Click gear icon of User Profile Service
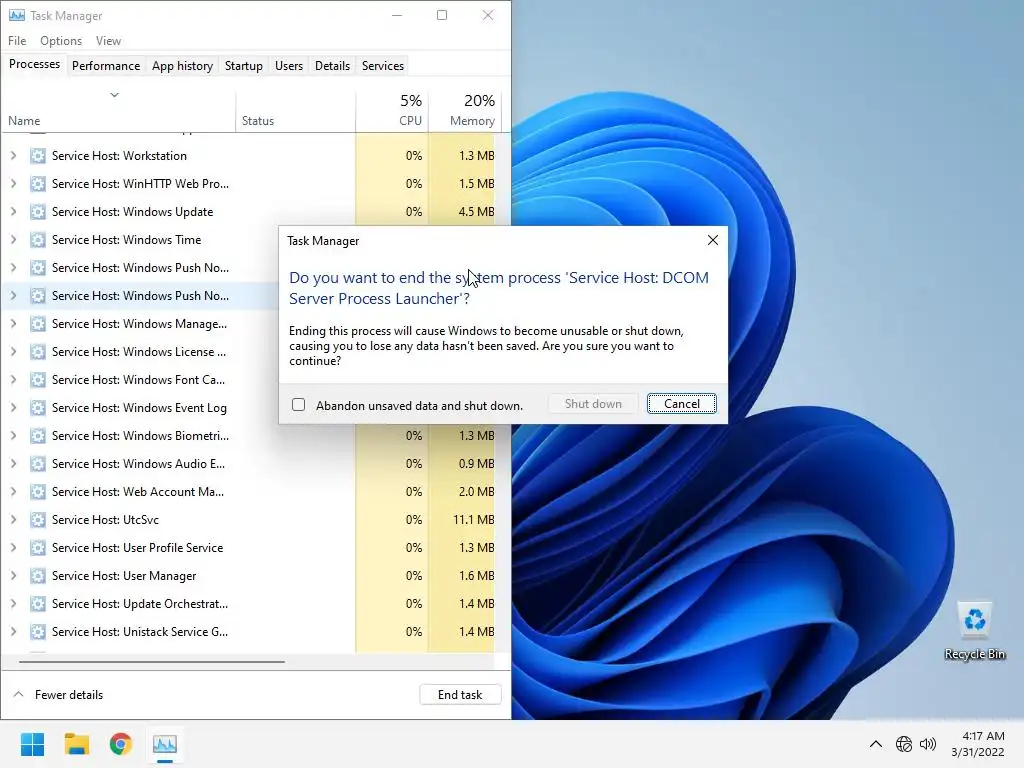This screenshot has height=768, width=1024. point(38,547)
